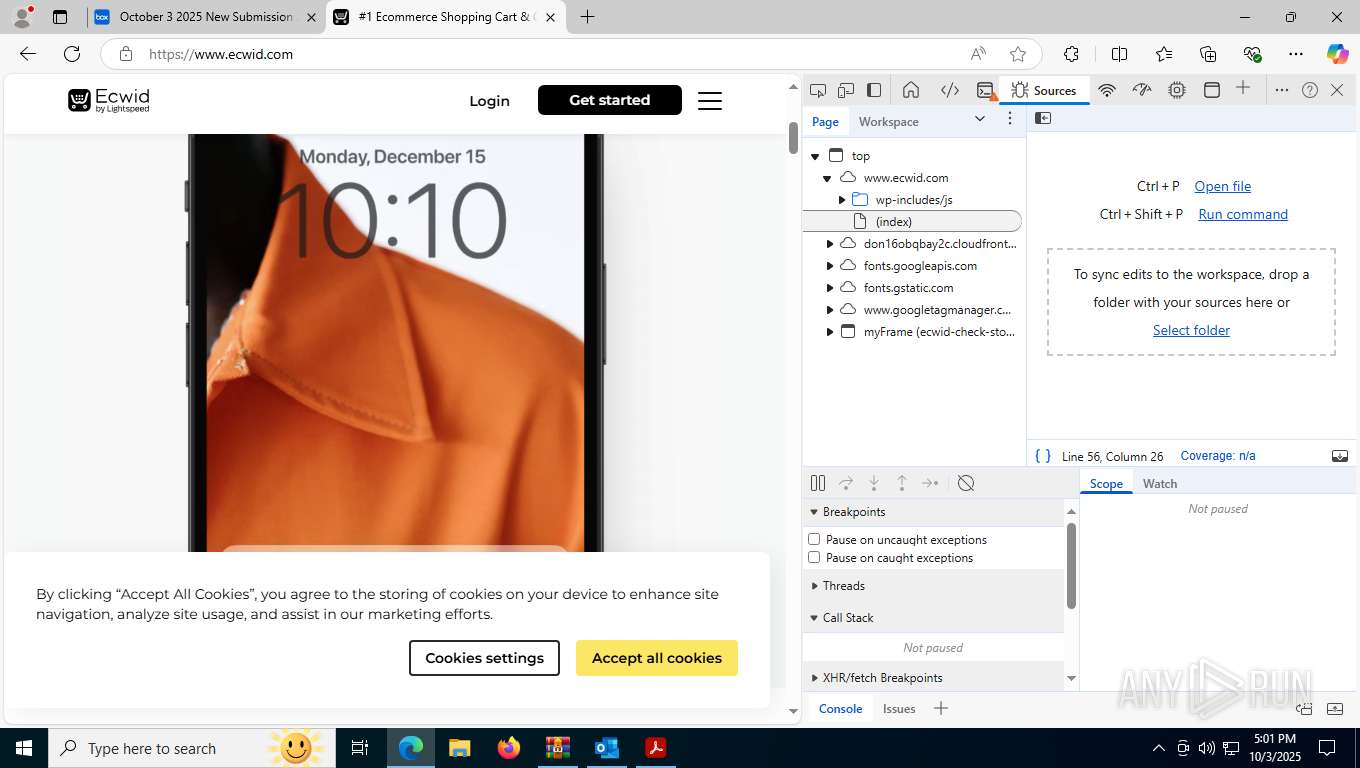Toggle the DevTools activity bar sidebar icon

pos(874,90)
